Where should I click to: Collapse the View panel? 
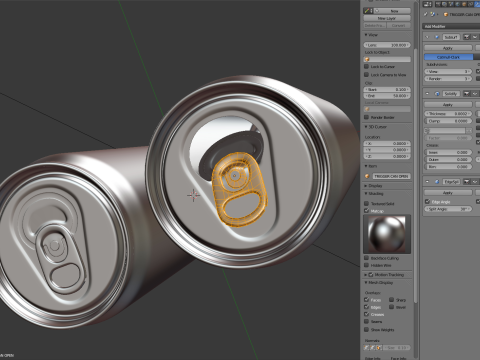coord(366,35)
